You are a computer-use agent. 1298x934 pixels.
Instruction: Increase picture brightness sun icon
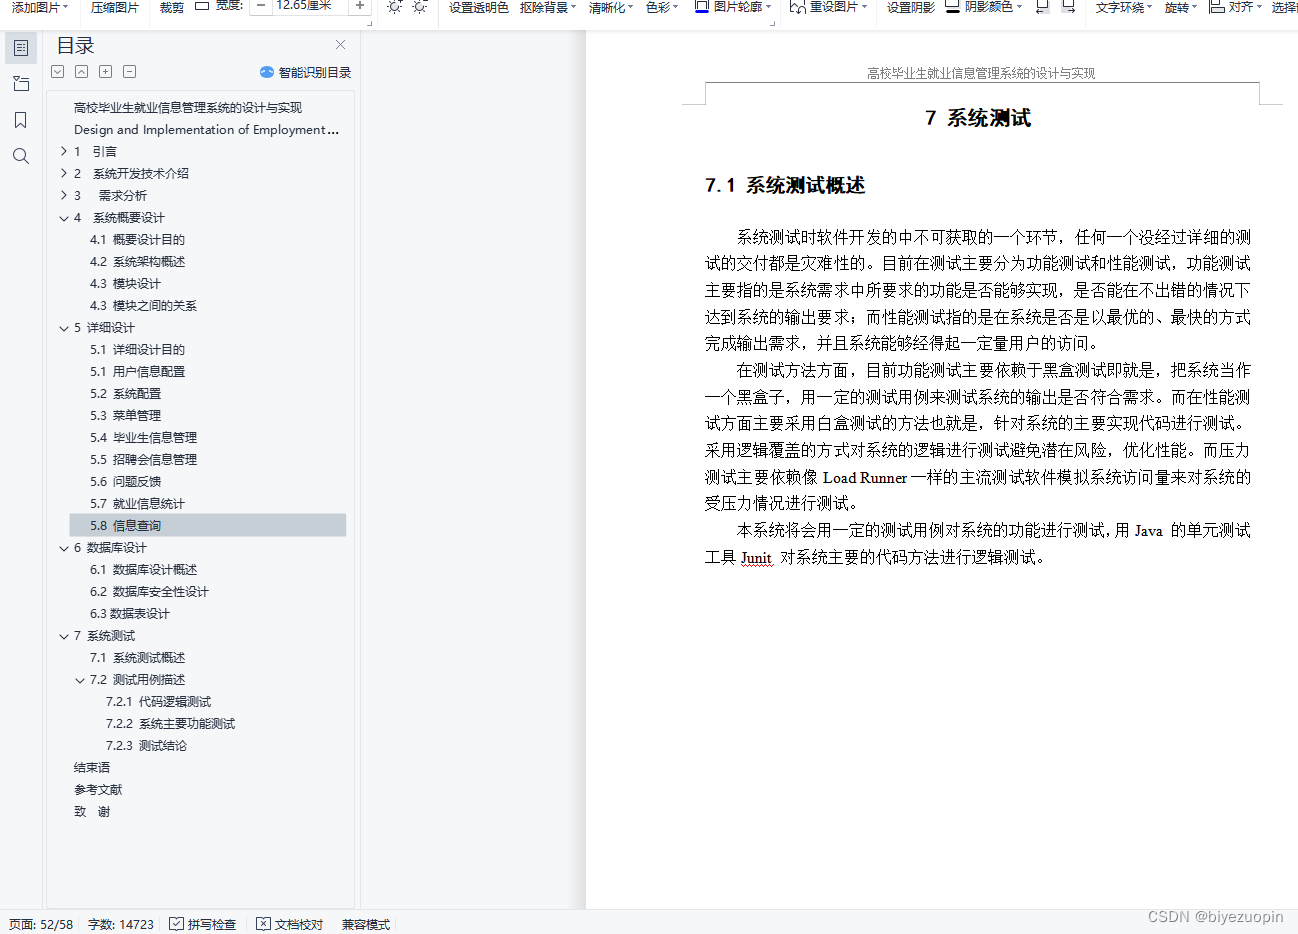pyautogui.click(x=395, y=7)
